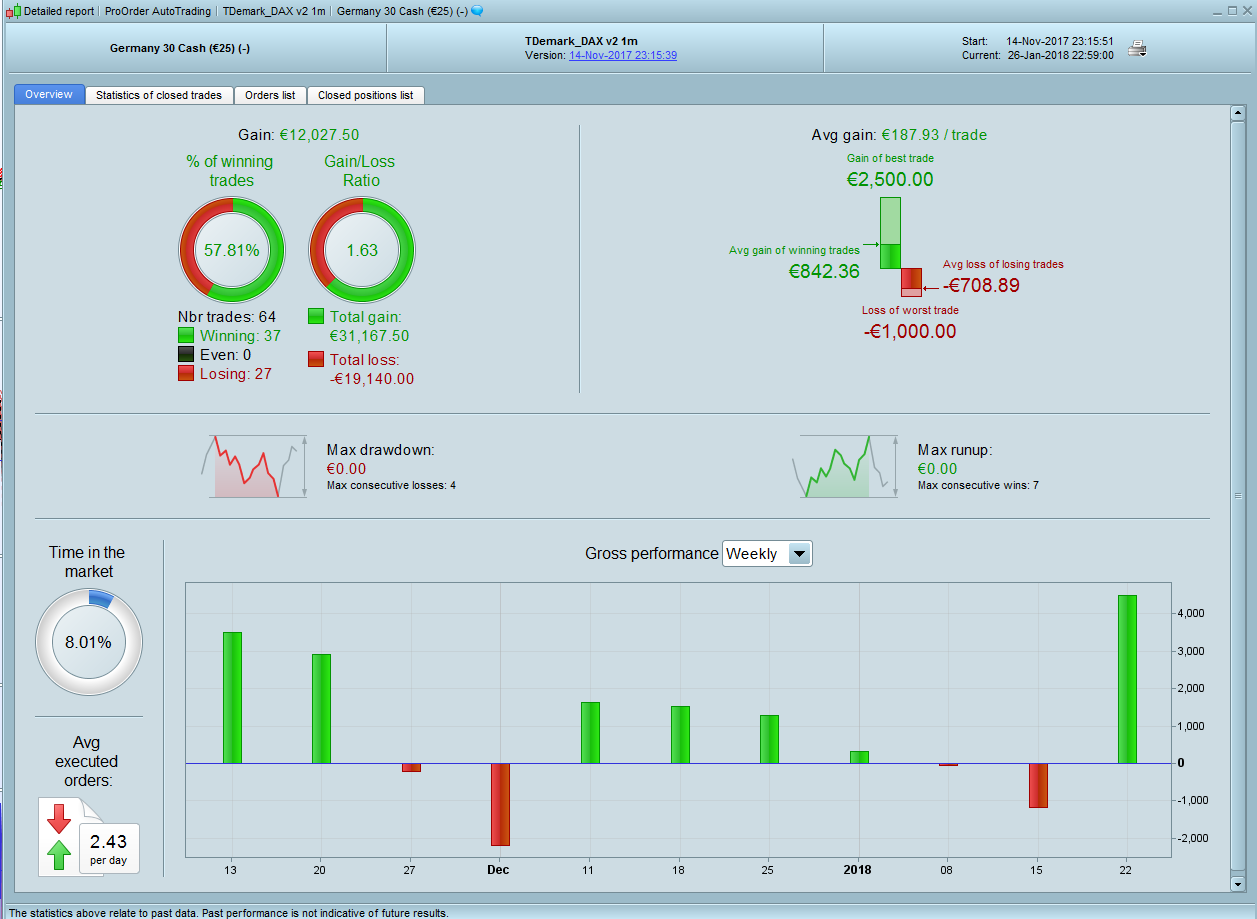Click the blue chat bubble icon in title bar

tap(477, 11)
